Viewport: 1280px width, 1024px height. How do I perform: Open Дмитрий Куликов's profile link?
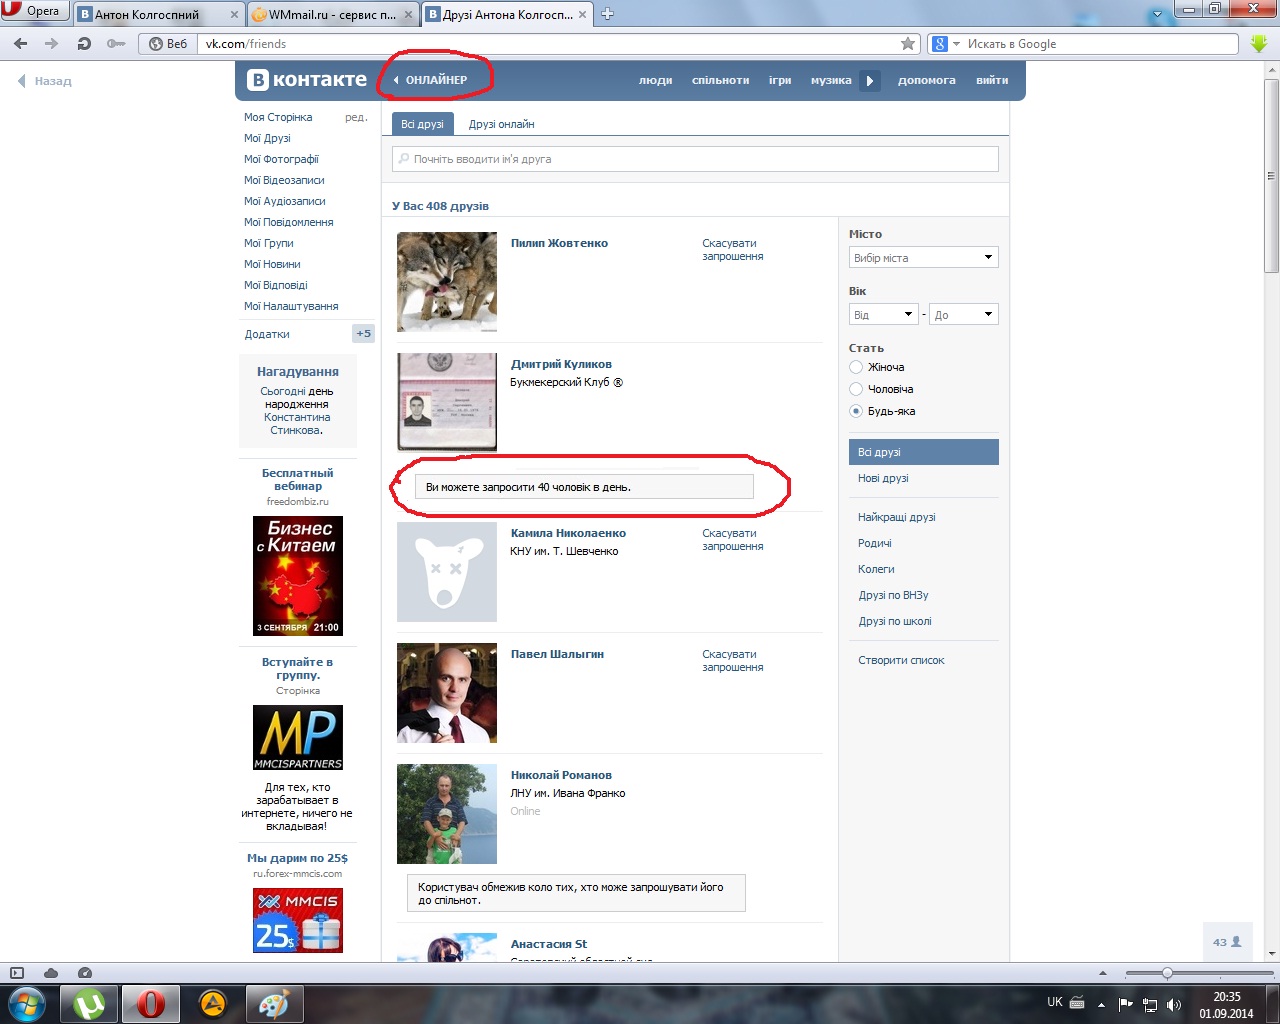561,364
